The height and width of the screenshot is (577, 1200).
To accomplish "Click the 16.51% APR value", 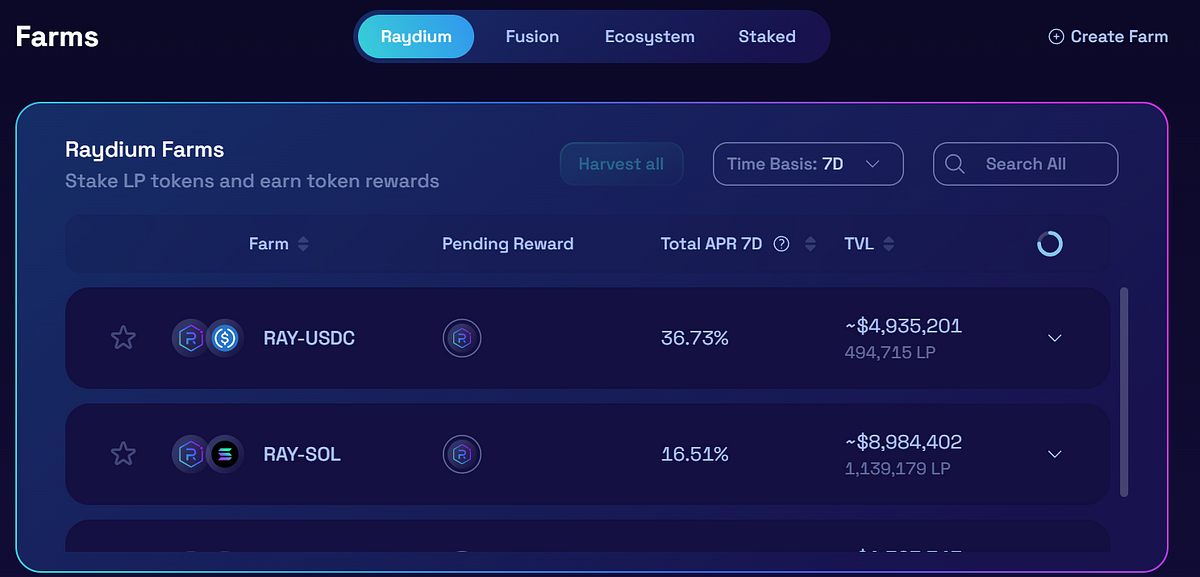I will (695, 454).
